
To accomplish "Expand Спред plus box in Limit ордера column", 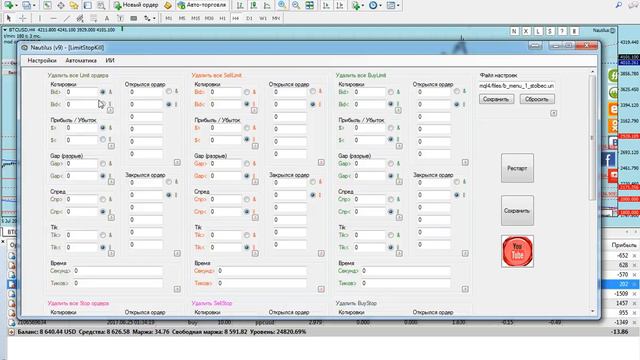I will tap(111, 218).
